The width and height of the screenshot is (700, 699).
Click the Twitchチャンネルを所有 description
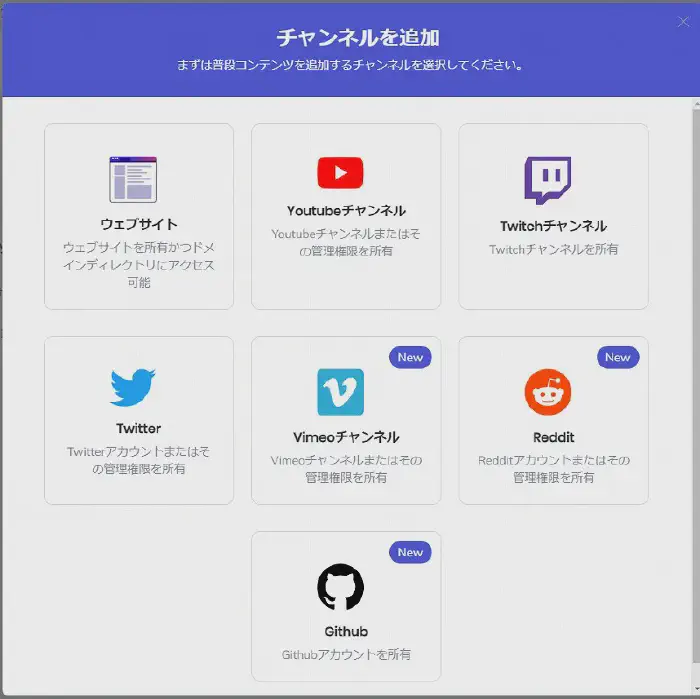554,249
